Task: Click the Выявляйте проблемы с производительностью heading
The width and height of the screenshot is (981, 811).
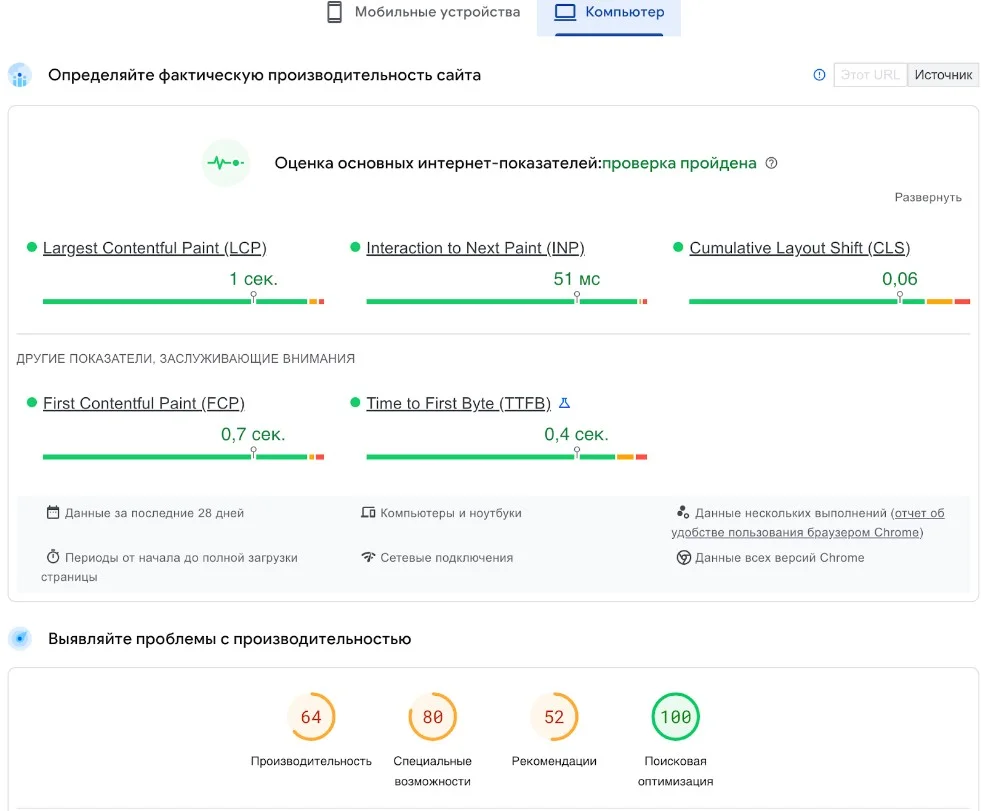Action: [x=230, y=639]
